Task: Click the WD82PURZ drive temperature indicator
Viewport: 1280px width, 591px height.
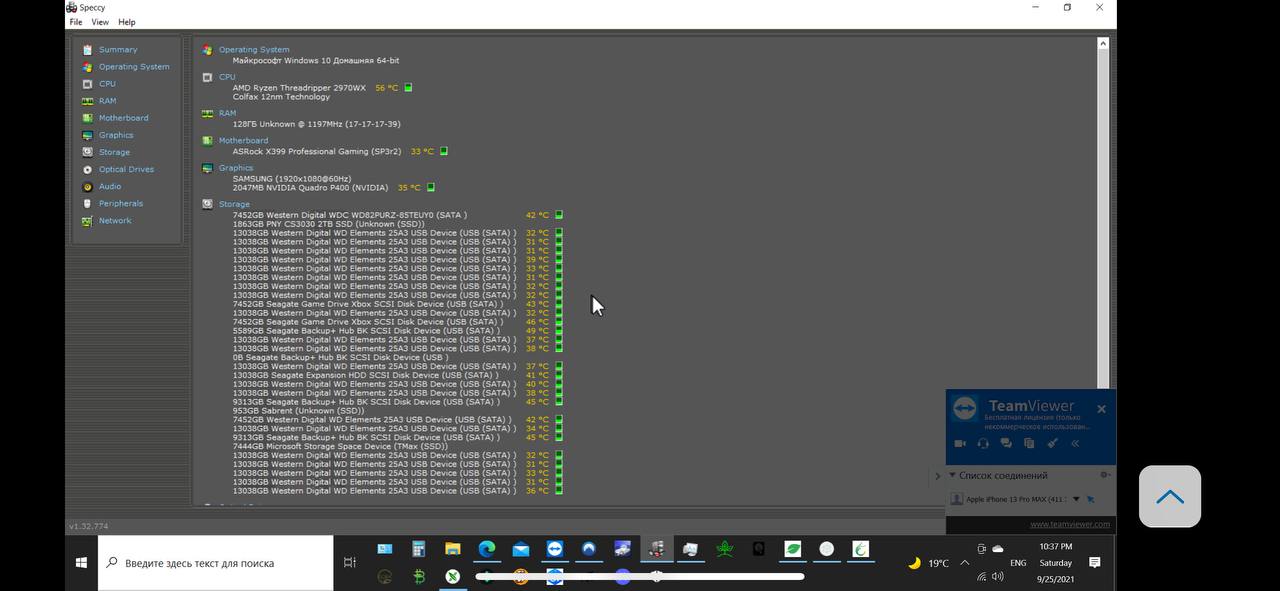Action: click(559, 215)
